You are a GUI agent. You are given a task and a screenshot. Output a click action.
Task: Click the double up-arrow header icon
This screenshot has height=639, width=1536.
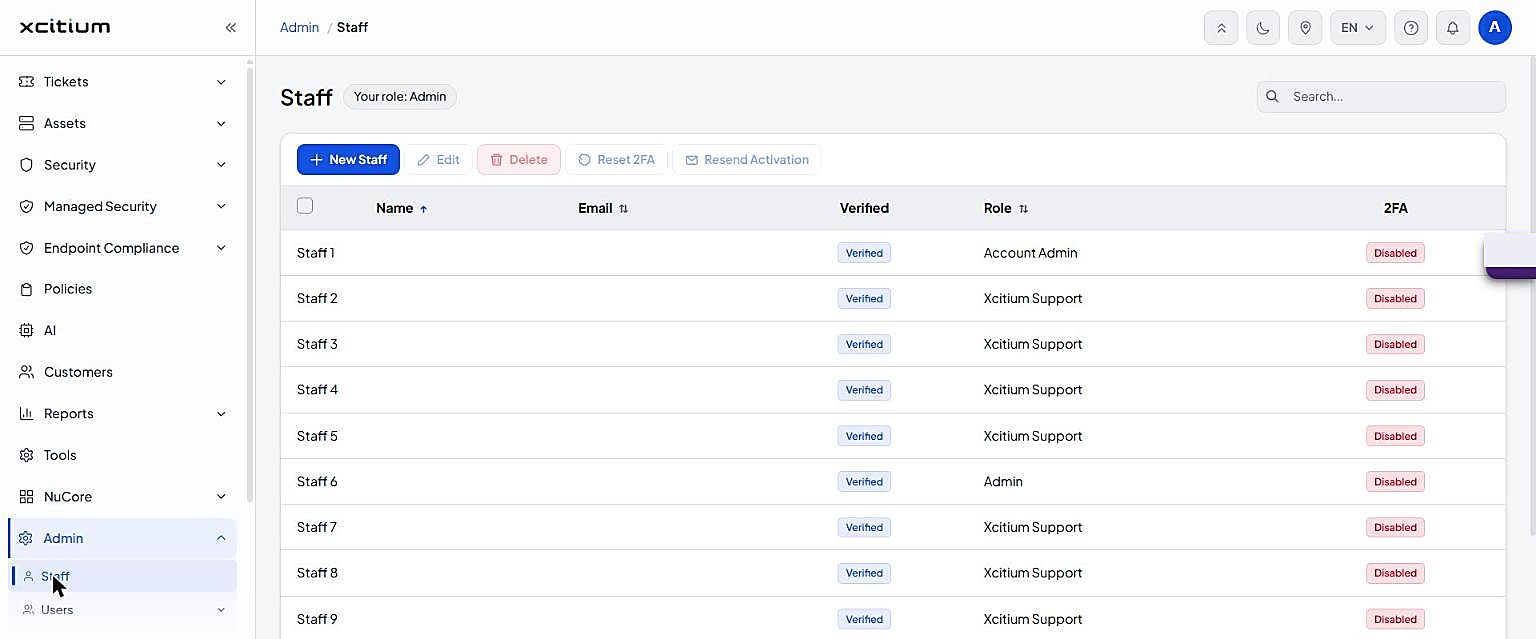pos(1221,28)
